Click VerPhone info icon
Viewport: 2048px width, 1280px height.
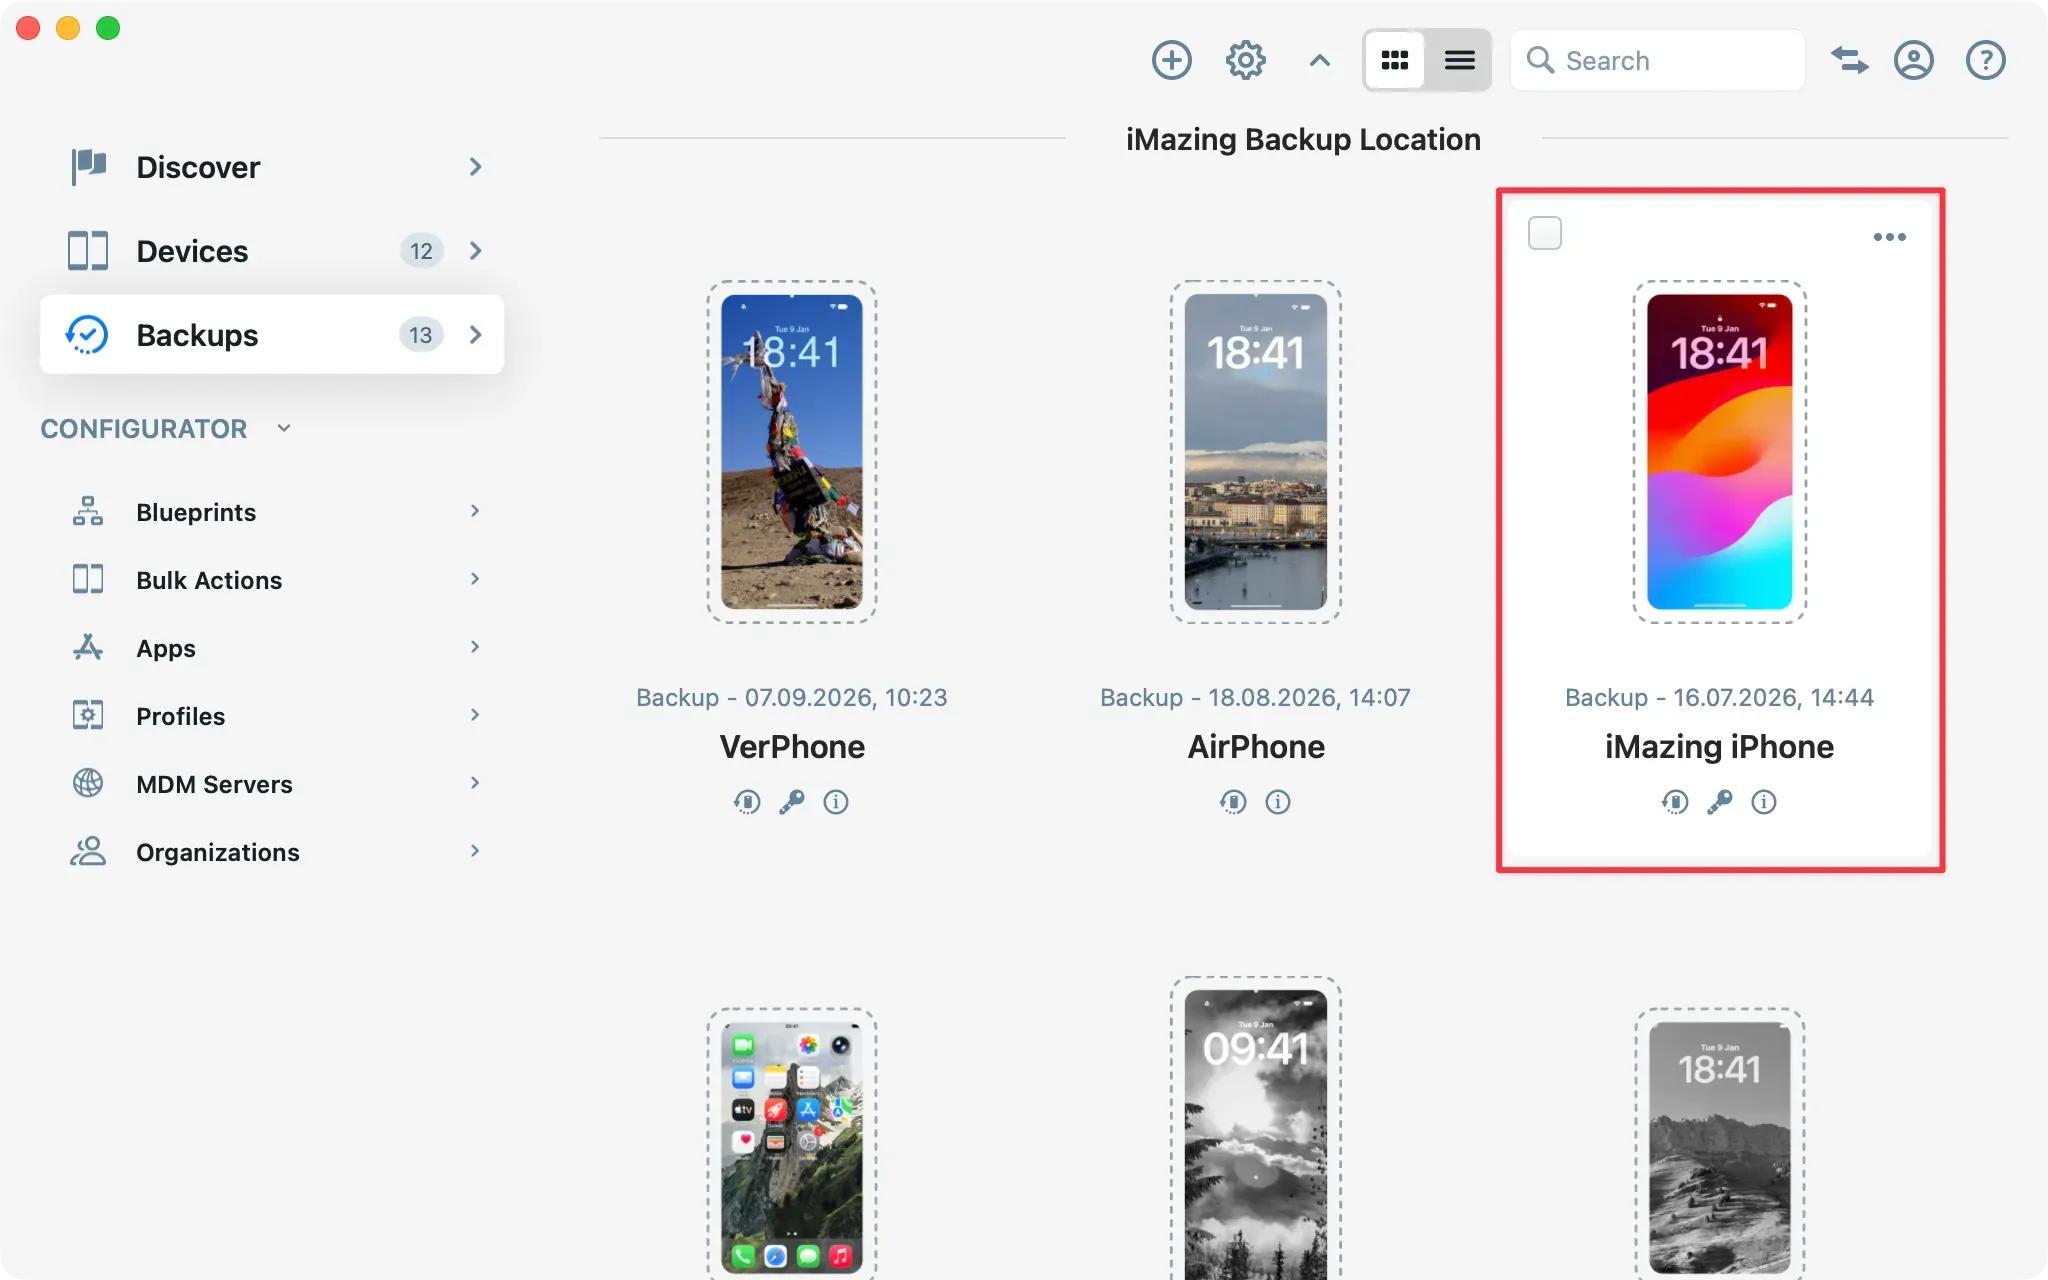pyautogui.click(x=836, y=802)
